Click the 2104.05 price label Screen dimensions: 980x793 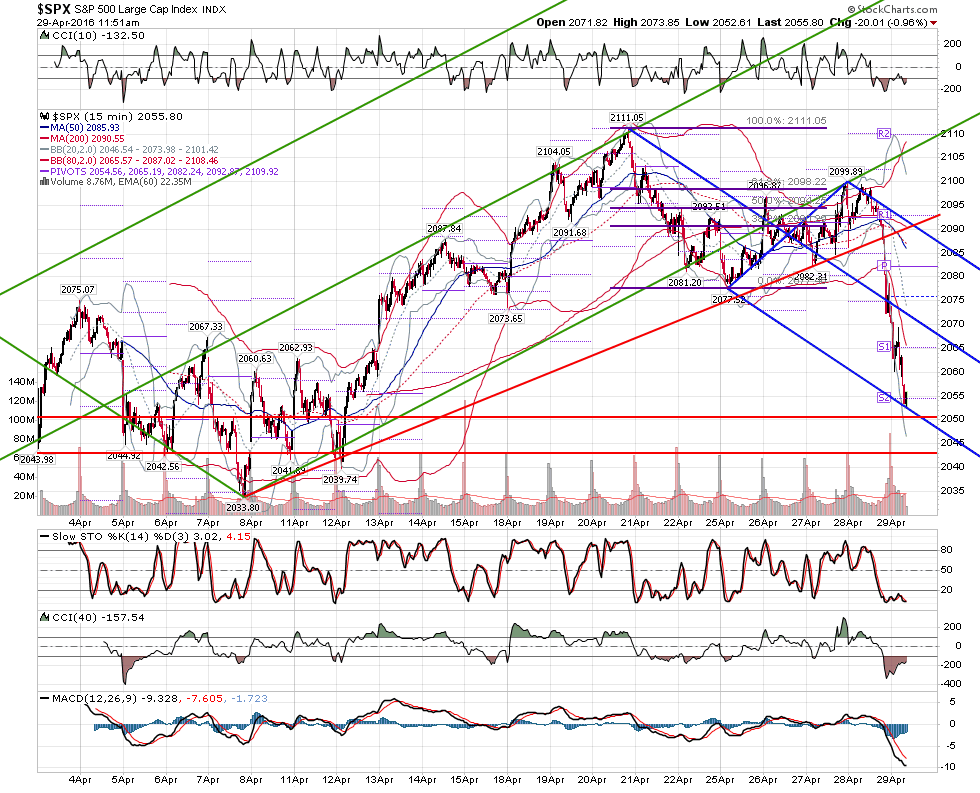[554, 152]
